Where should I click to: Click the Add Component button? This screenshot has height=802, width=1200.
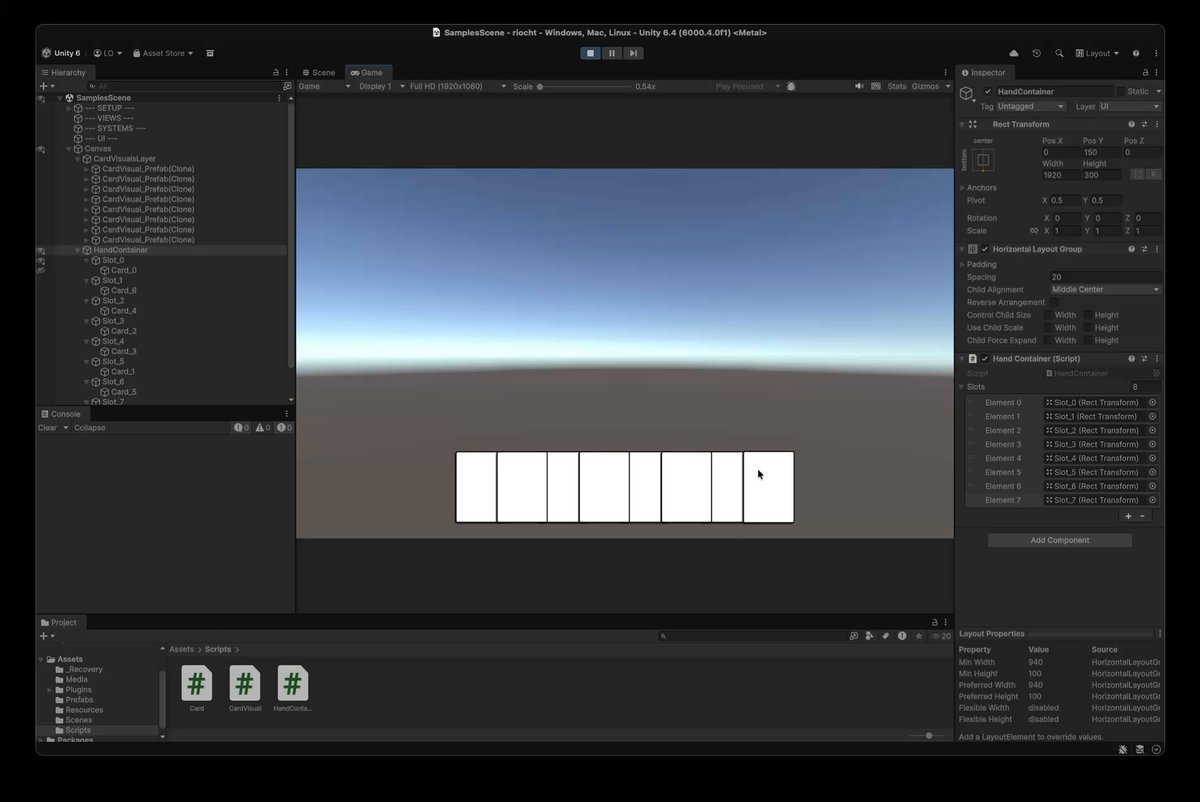[x=1060, y=540]
